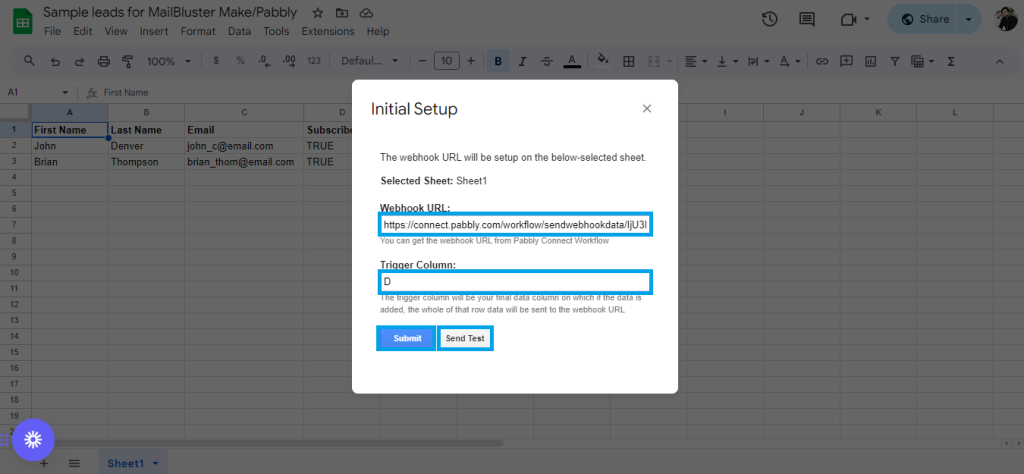Open the text wrapping dropdown
The height and width of the screenshot is (474, 1024).
758,61
